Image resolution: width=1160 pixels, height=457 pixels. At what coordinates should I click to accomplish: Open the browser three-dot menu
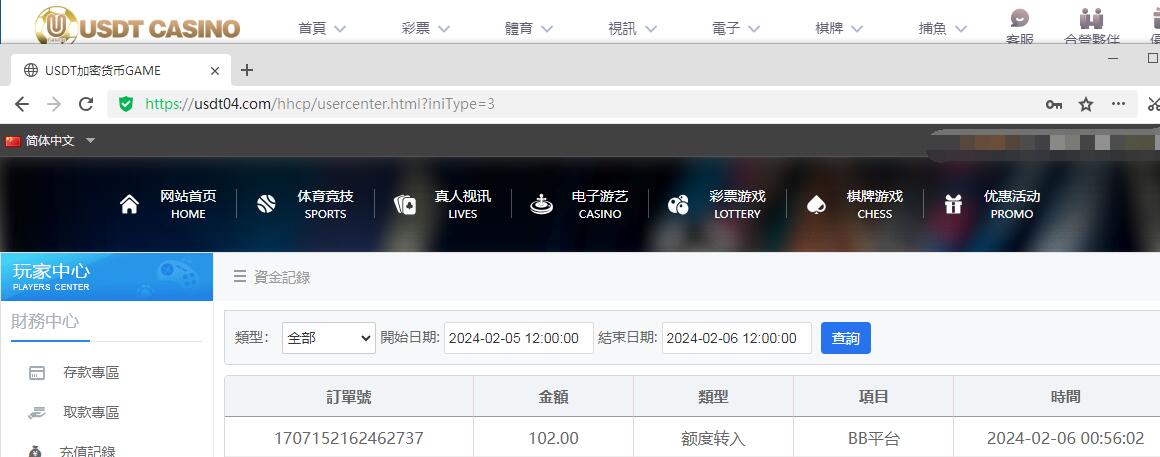[1119, 104]
